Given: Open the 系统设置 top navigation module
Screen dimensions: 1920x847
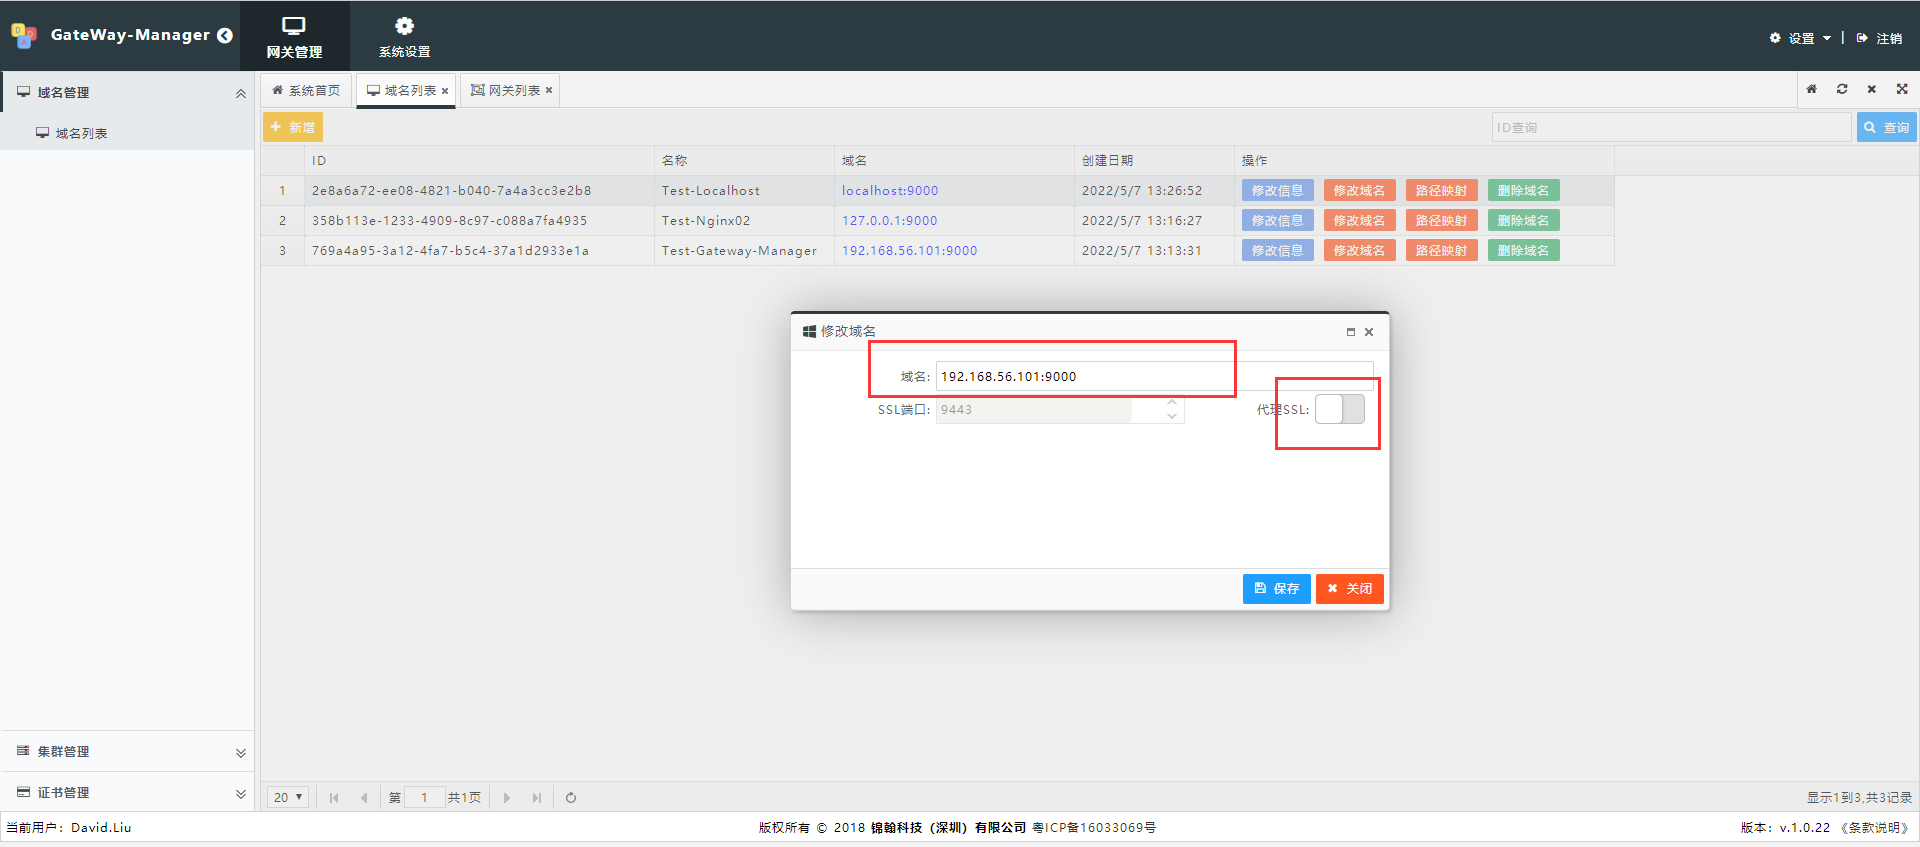Looking at the screenshot, I should click(x=404, y=36).
